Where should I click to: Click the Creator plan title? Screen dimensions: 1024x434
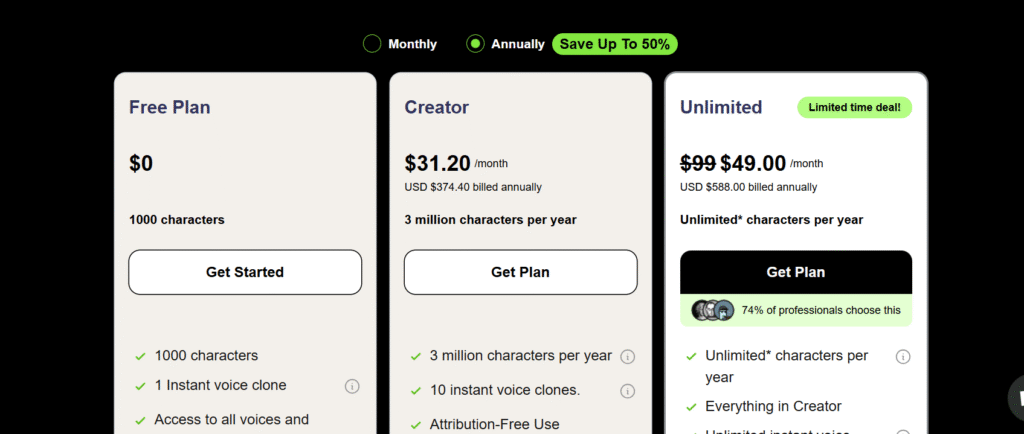tap(436, 107)
